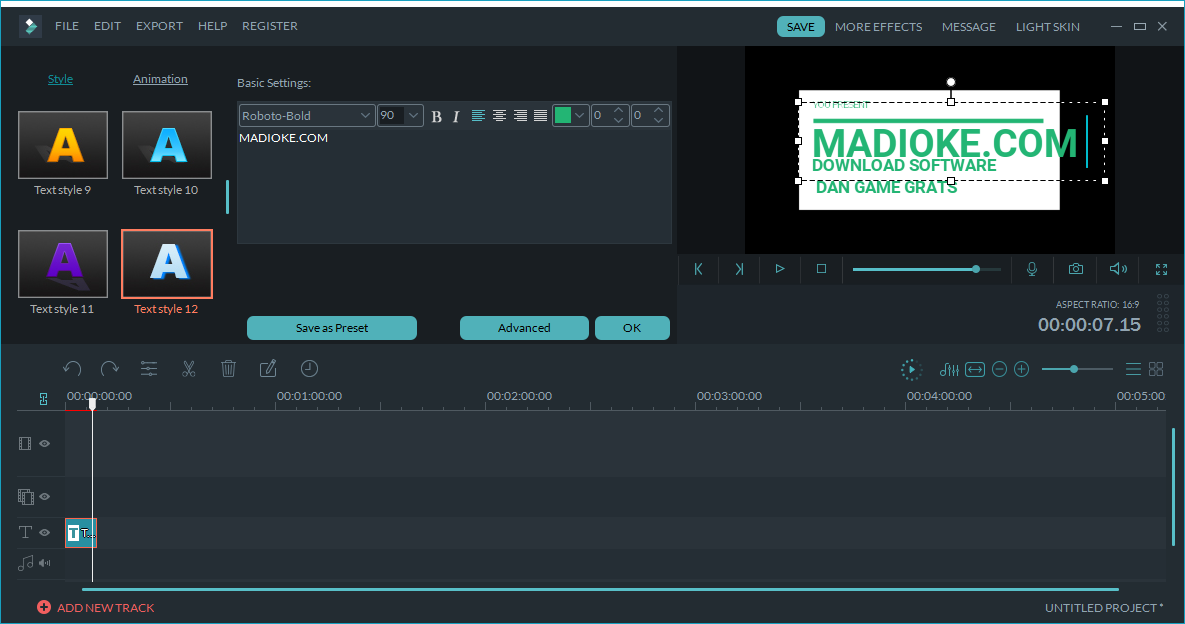The image size is (1185, 624).
Task: Toggle bold formatting
Action: pos(436,116)
